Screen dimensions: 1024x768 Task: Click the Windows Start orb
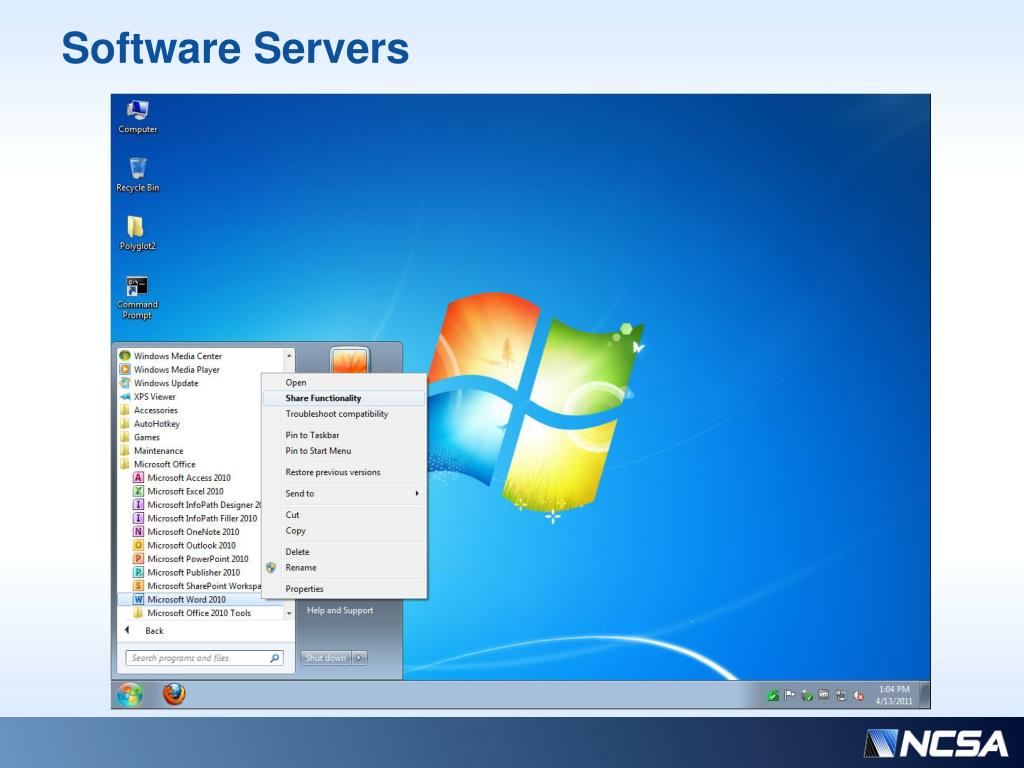point(130,694)
